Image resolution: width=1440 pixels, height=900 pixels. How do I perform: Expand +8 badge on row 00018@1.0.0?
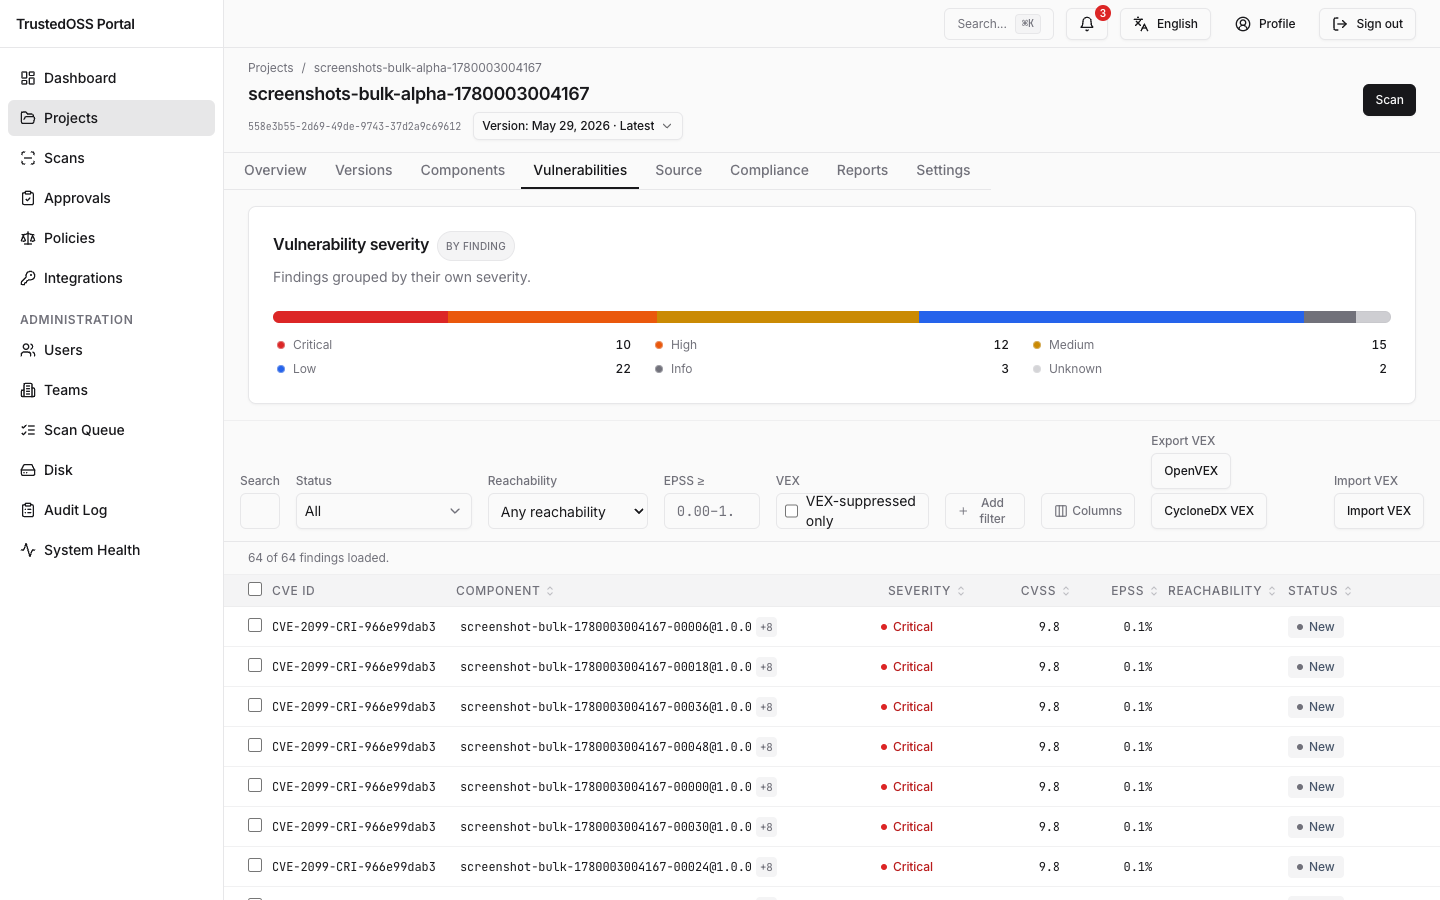(766, 667)
